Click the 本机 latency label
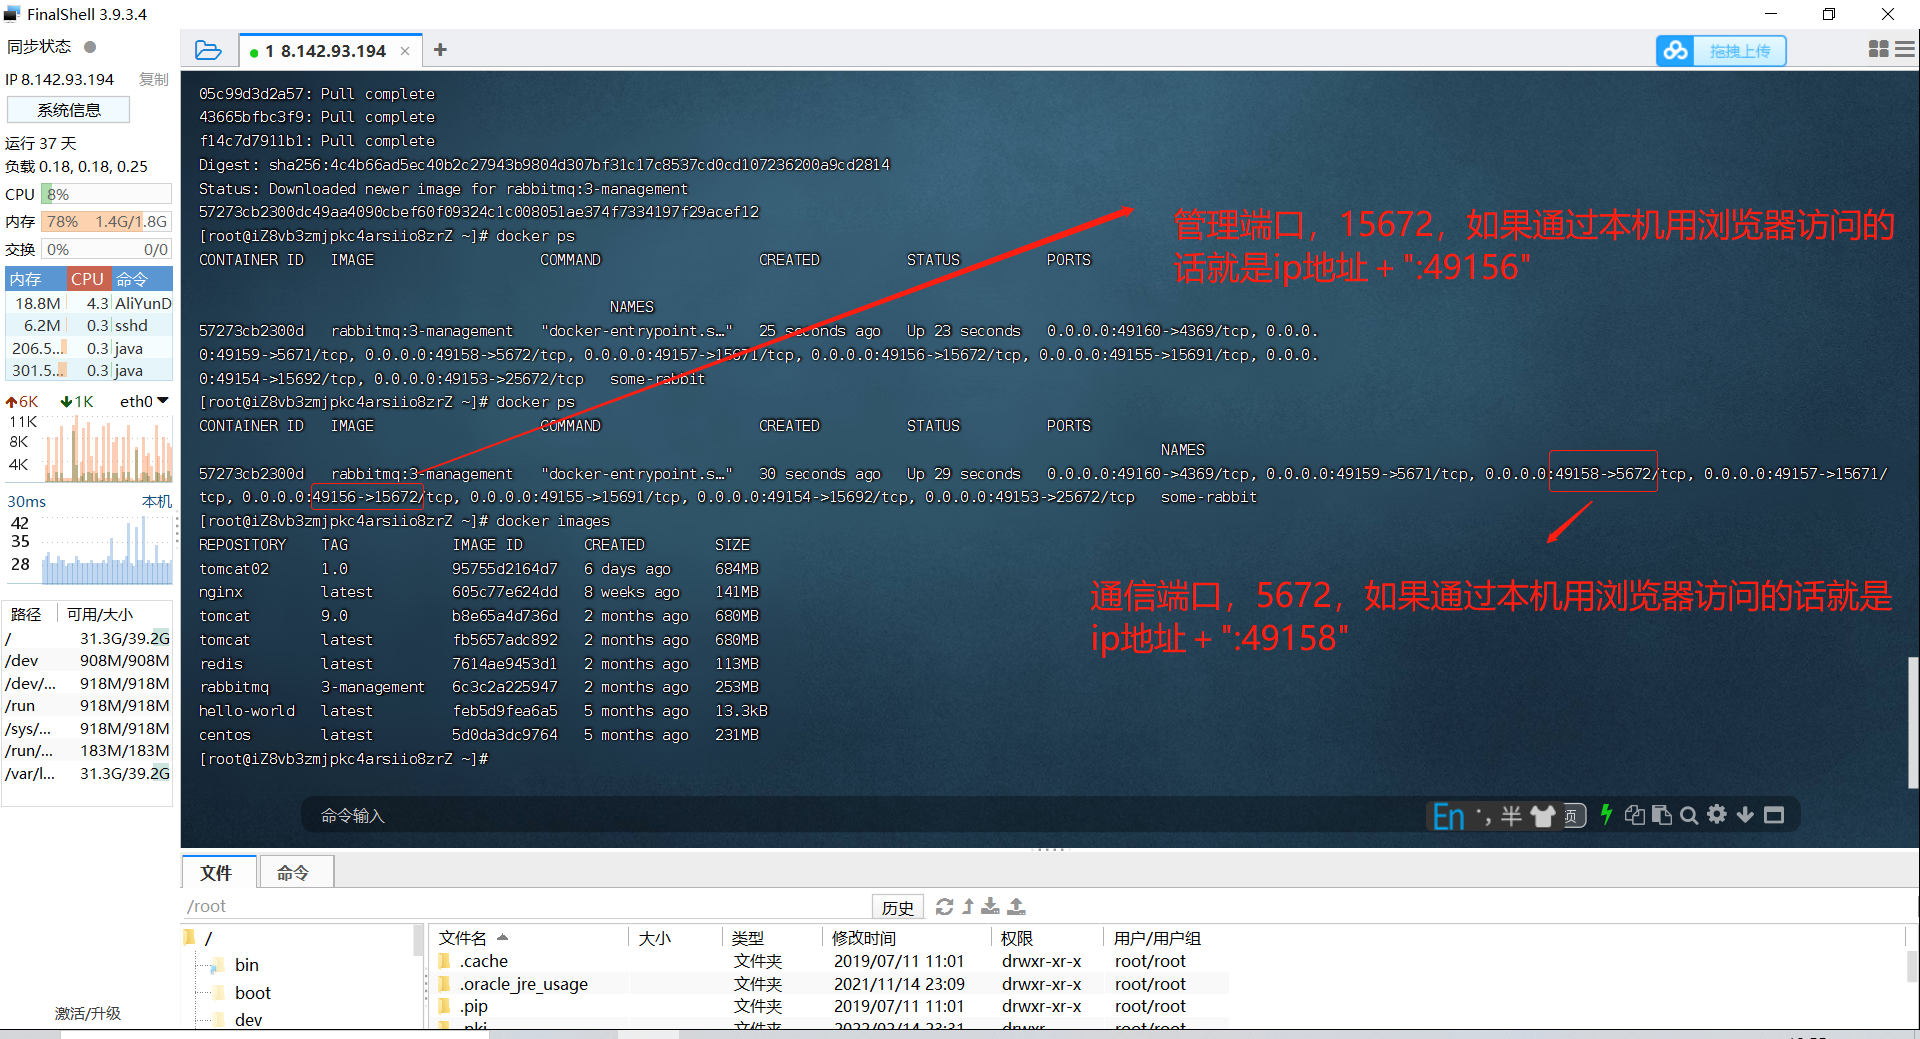This screenshot has width=1920, height=1039. tap(157, 501)
